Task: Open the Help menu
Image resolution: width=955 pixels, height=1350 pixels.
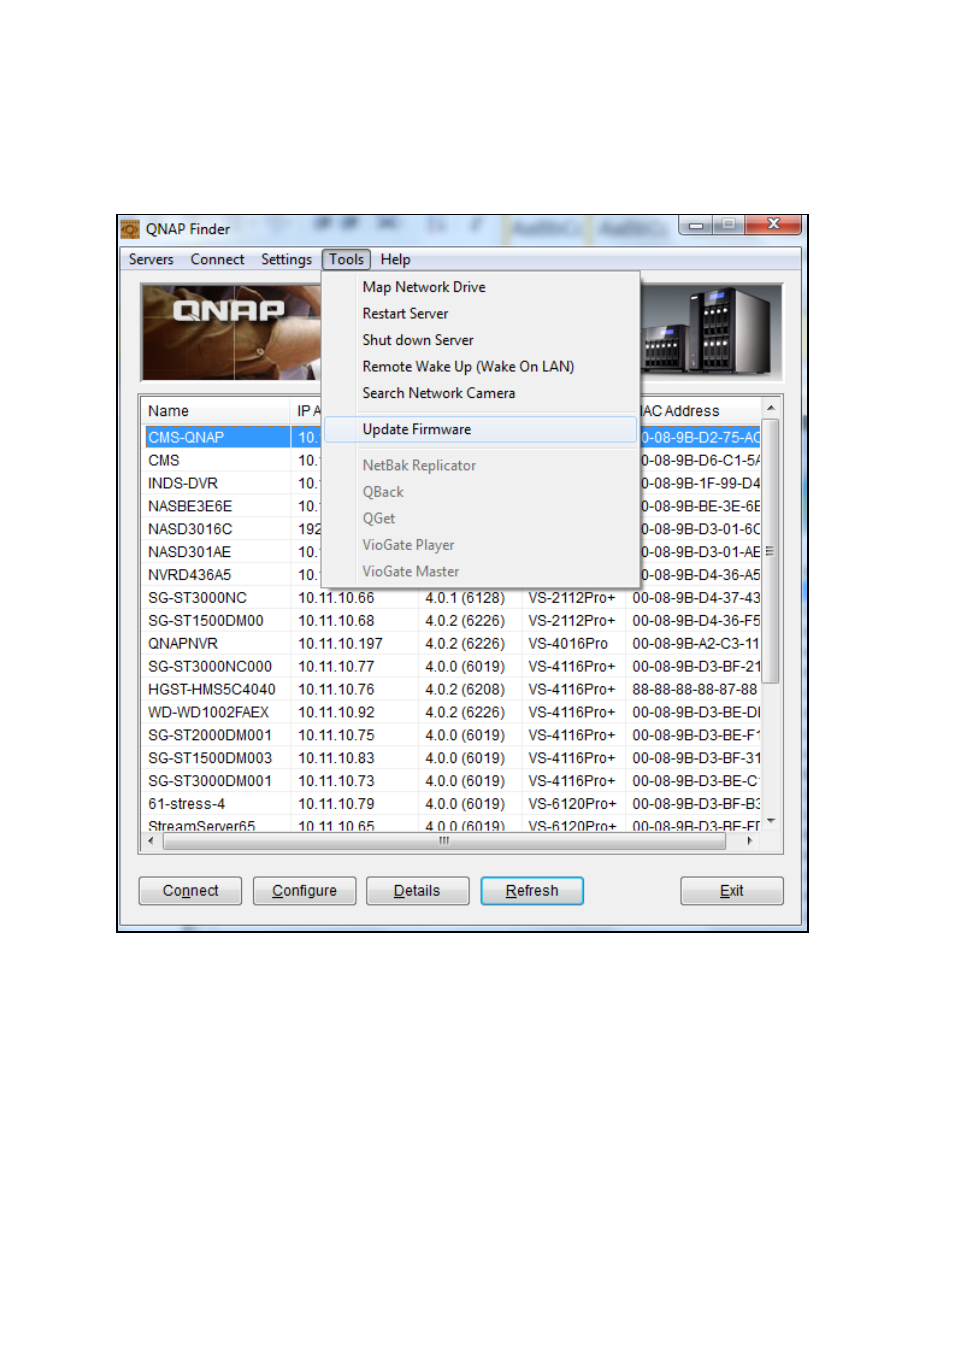Action: click(x=395, y=259)
